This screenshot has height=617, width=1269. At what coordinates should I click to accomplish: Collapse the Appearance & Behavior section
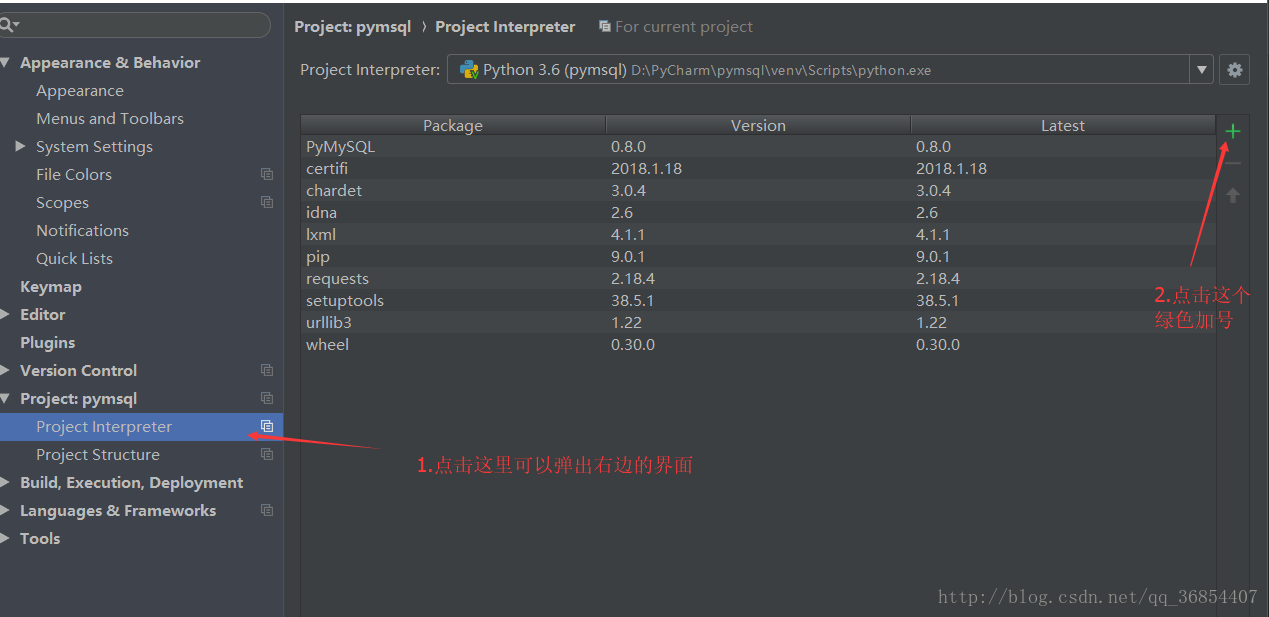7,62
